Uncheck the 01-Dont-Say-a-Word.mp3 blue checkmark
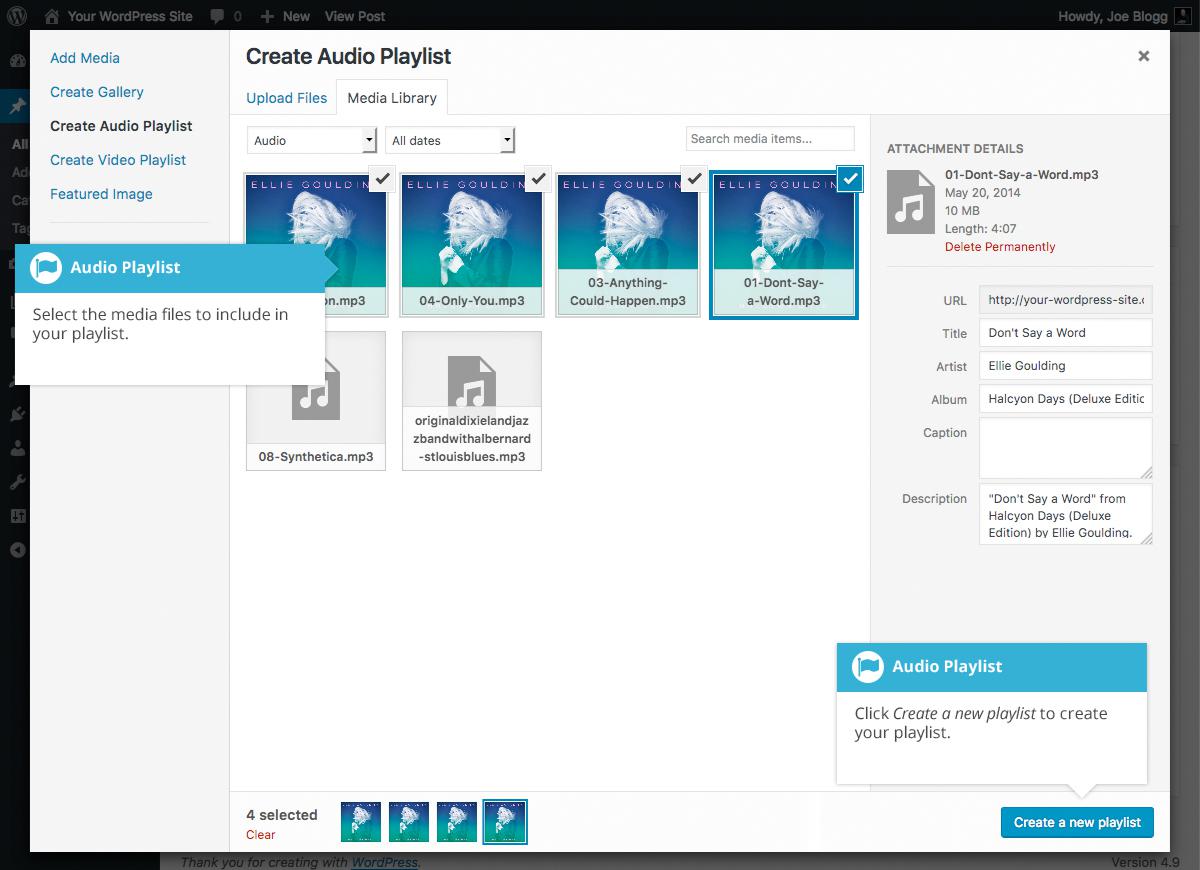The height and width of the screenshot is (870, 1200). [850, 179]
